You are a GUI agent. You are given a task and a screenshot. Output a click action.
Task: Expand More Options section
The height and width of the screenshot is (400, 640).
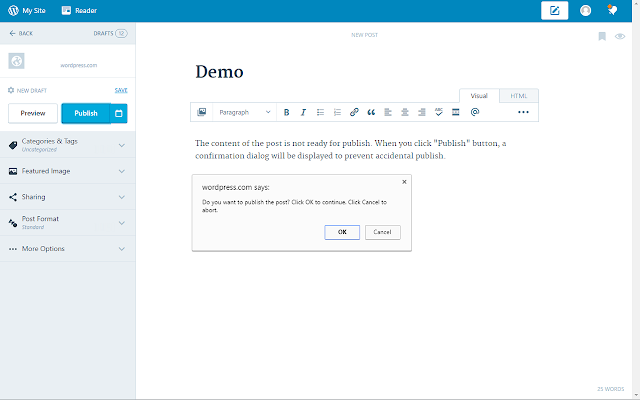click(x=68, y=249)
